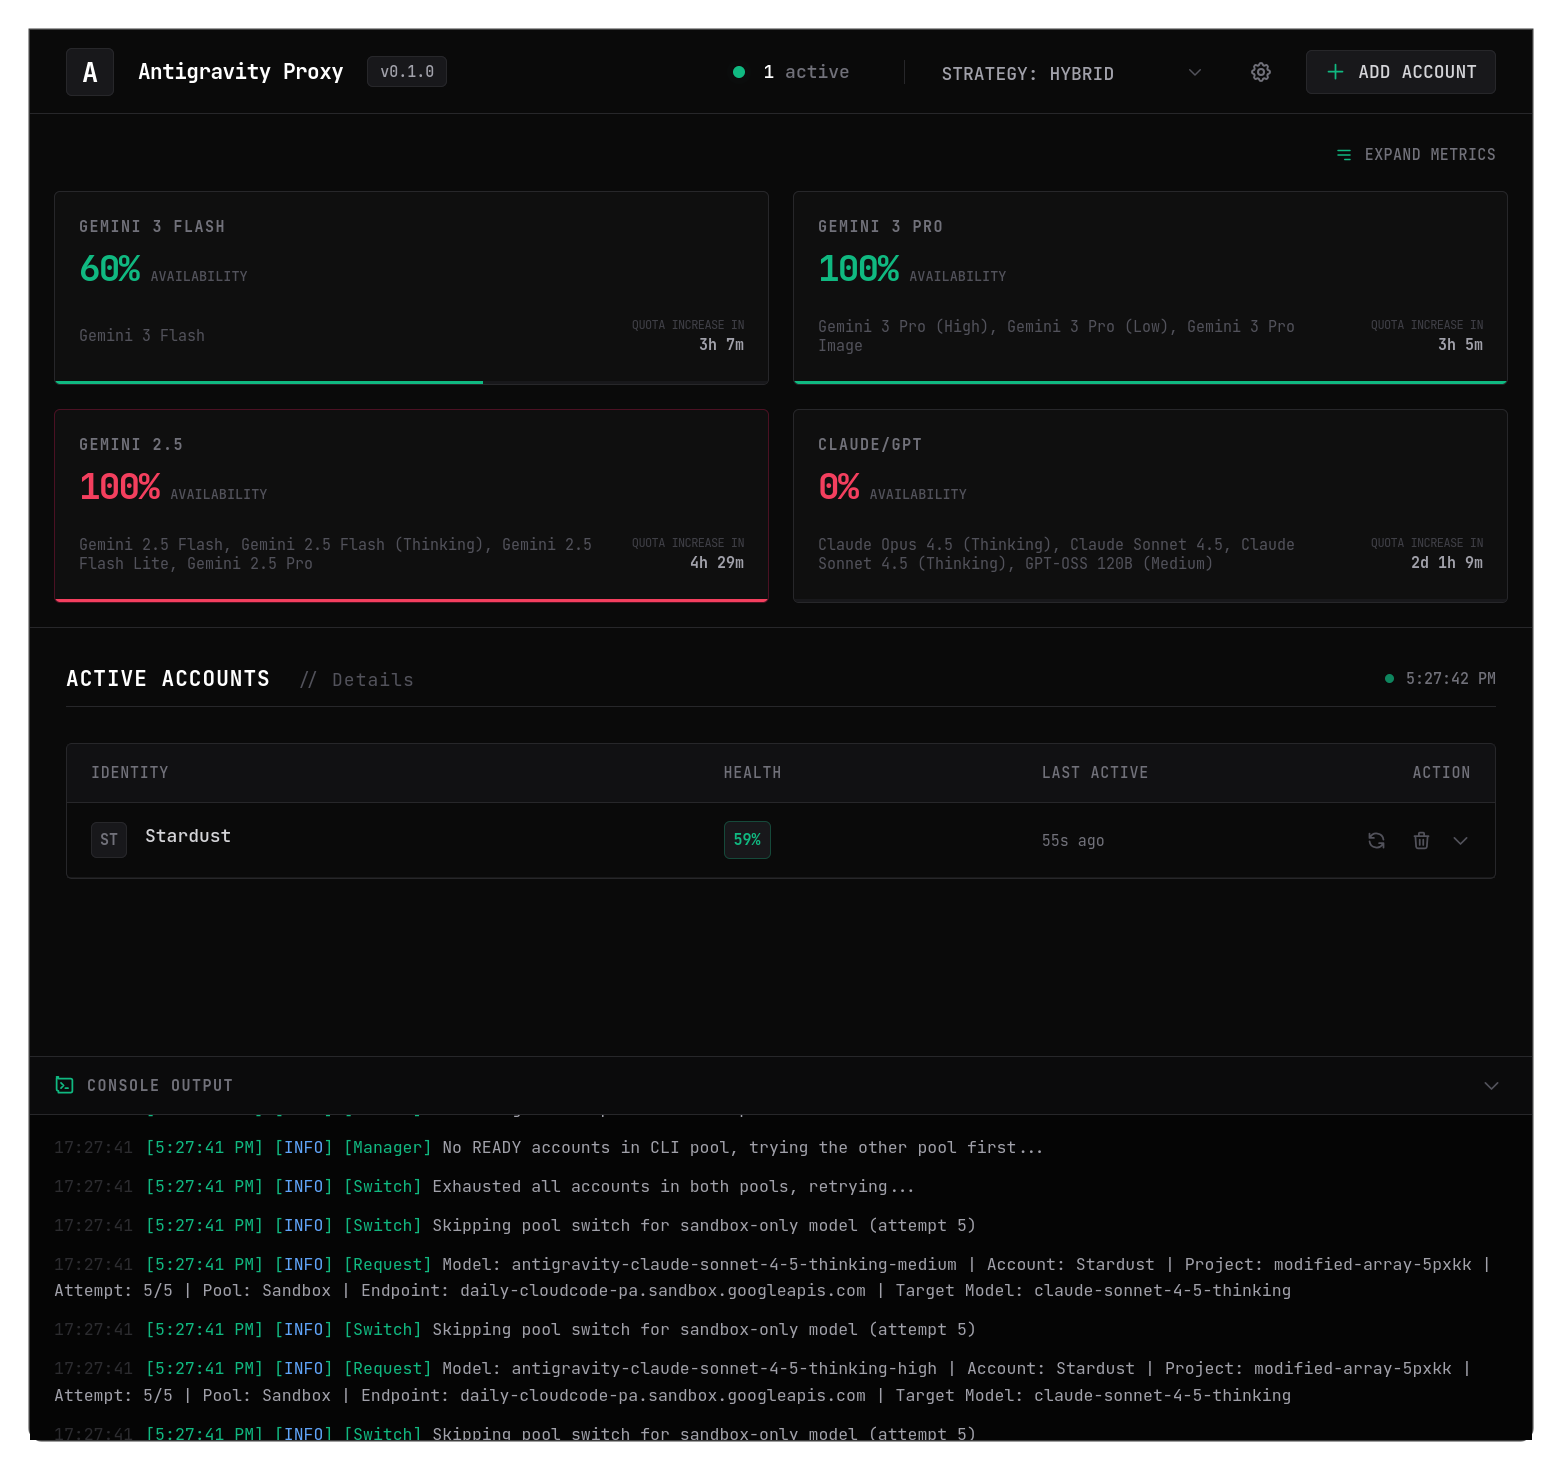The height and width of the screenshot is (1470, 1562).
Task: Click the 'Antigravity Proxy' title
Action: pos(241,72)
